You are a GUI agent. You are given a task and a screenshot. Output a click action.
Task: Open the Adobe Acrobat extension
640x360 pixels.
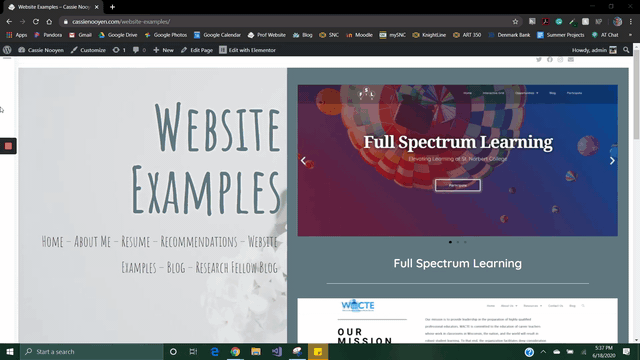pyautogui.click(x=545, y=22)
